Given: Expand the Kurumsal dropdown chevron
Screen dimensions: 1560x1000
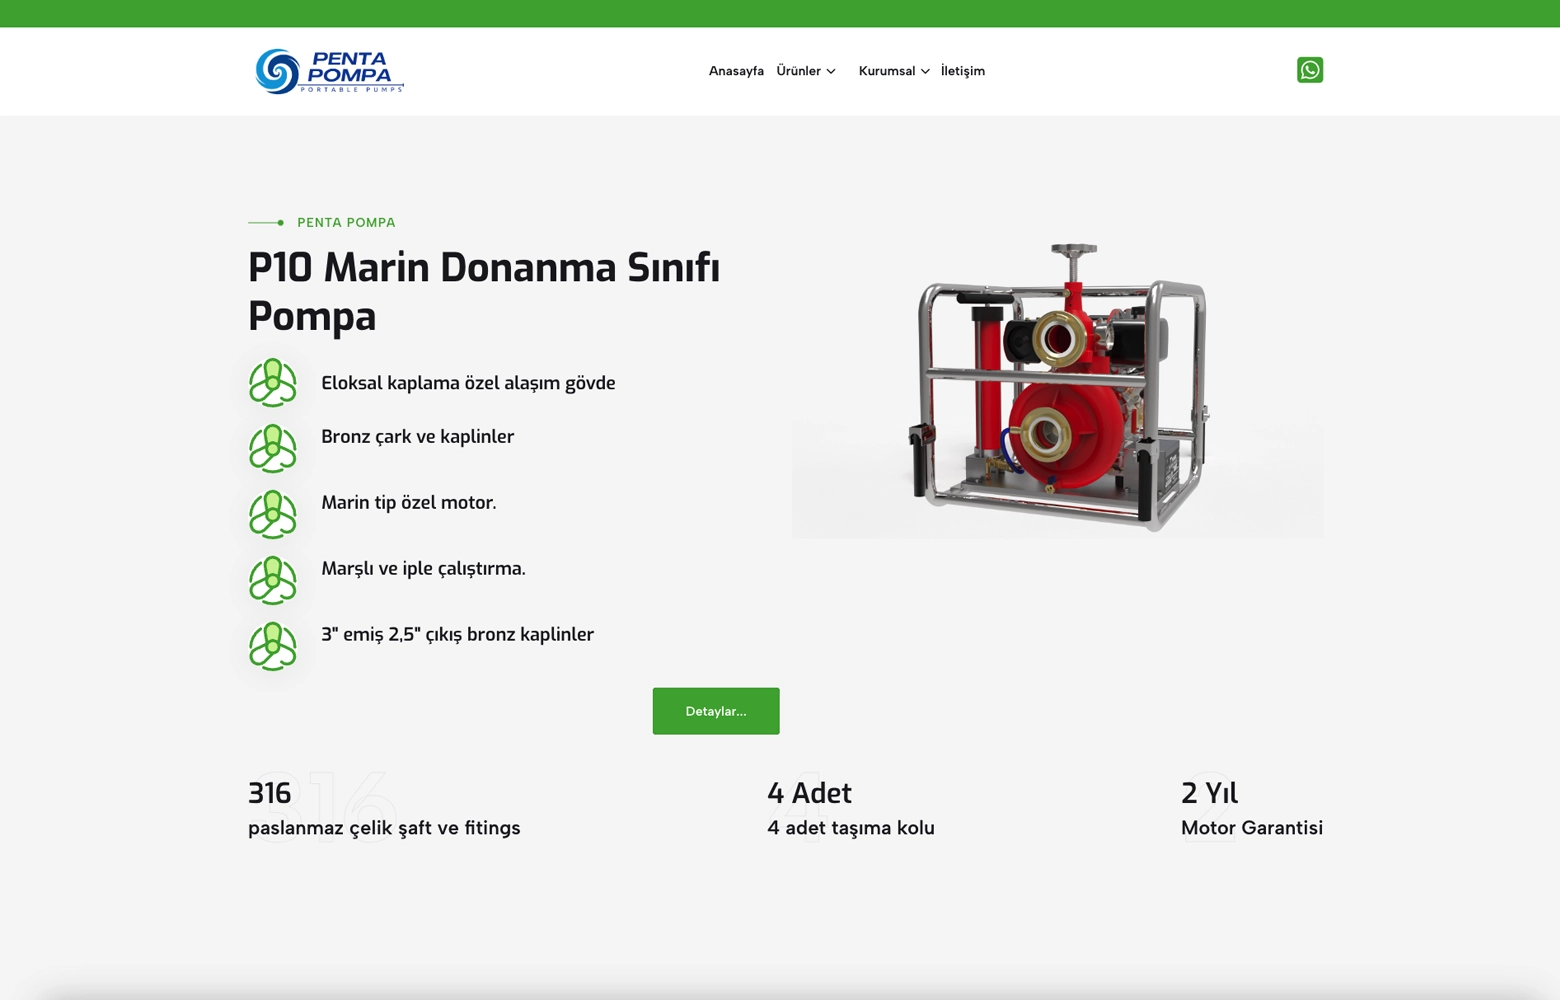Looking at the screenshot, I should (925, 71).
